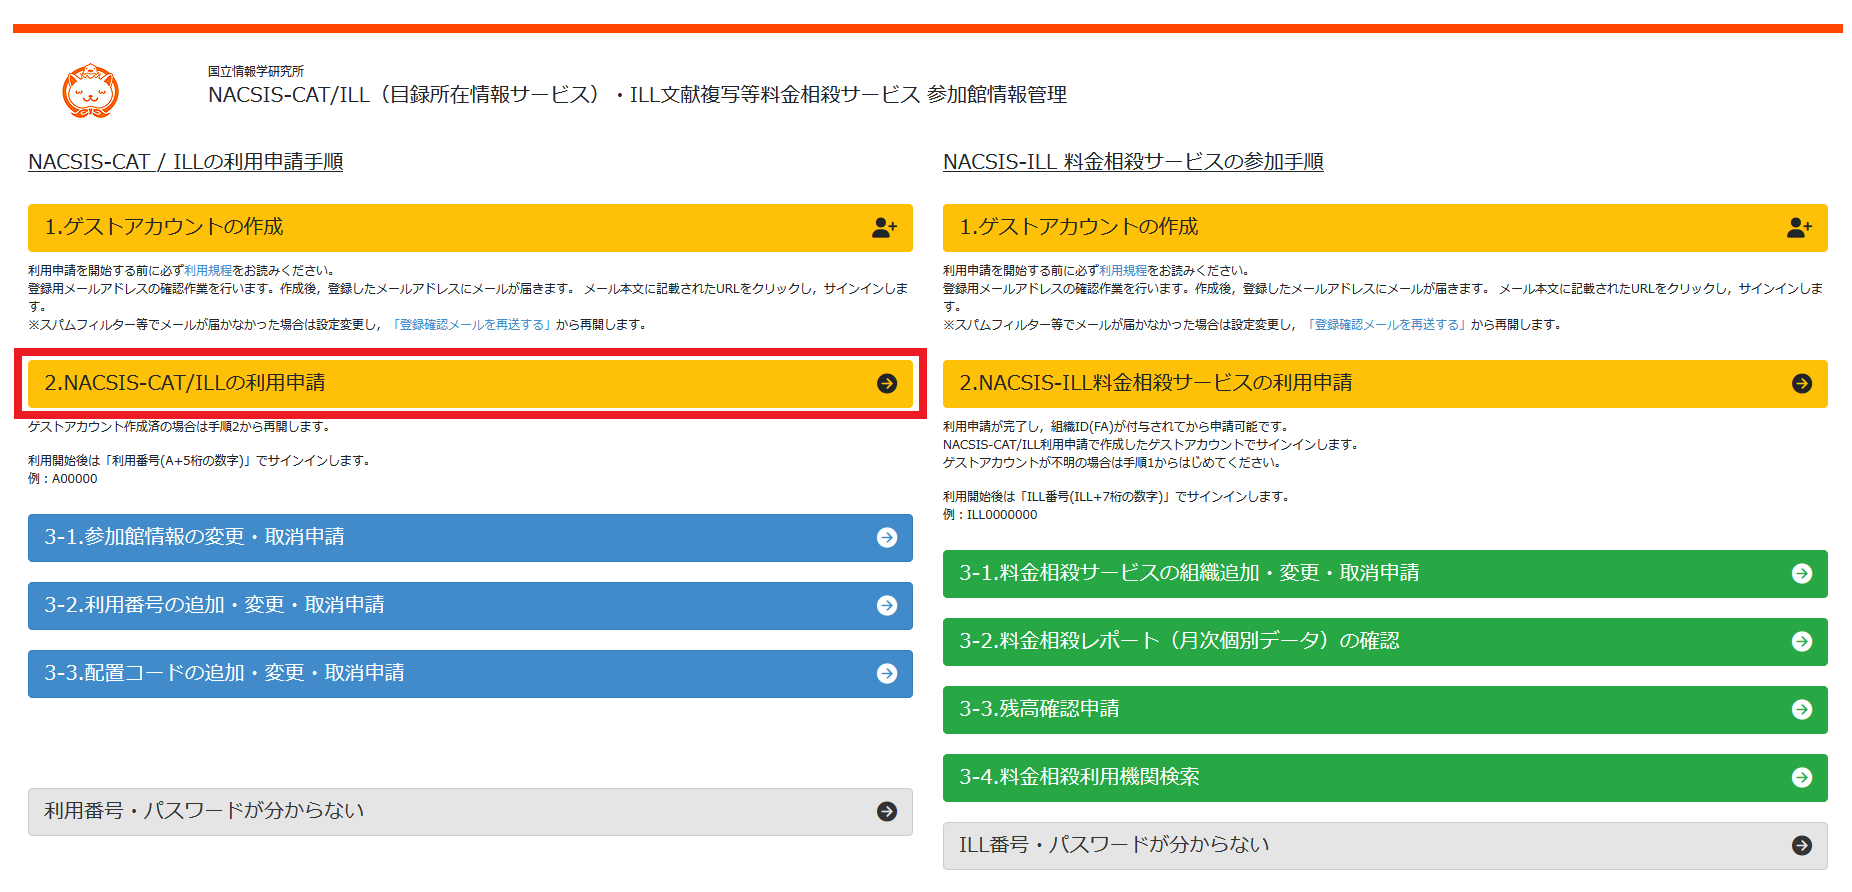
Task: Open 3-4.料金相殺利用機関検索
Action: click(1385, 778)
